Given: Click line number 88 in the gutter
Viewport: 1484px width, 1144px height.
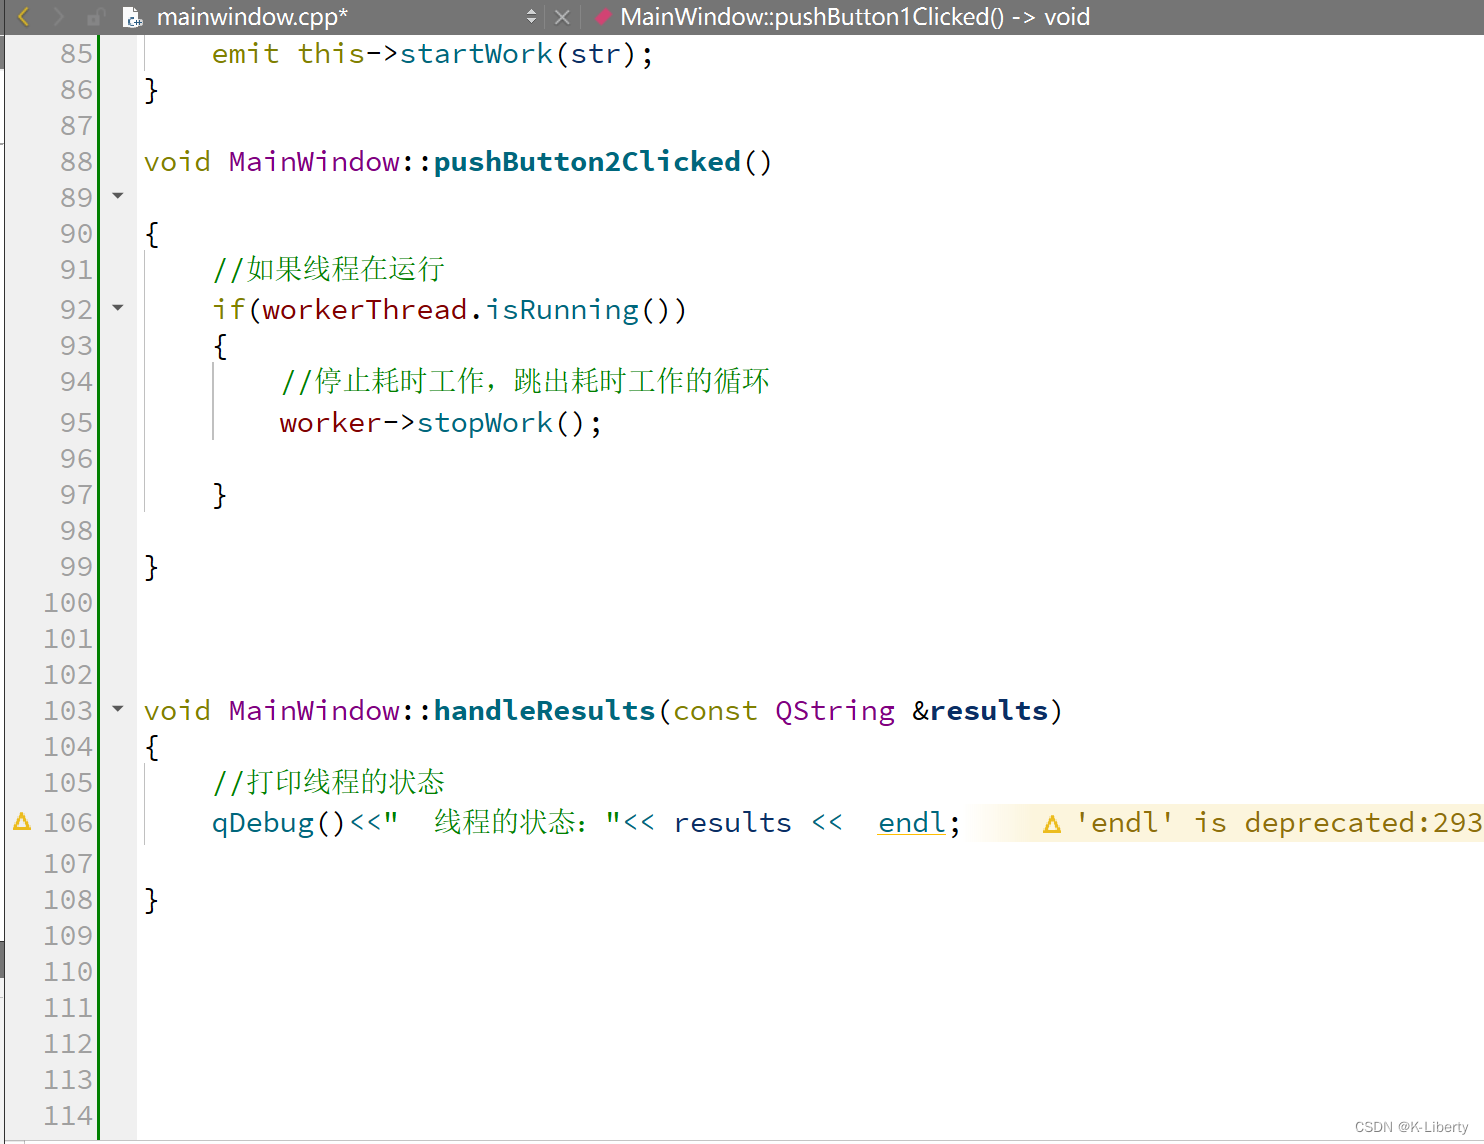Looking at the screenshot, I should [x=76, y=162].
